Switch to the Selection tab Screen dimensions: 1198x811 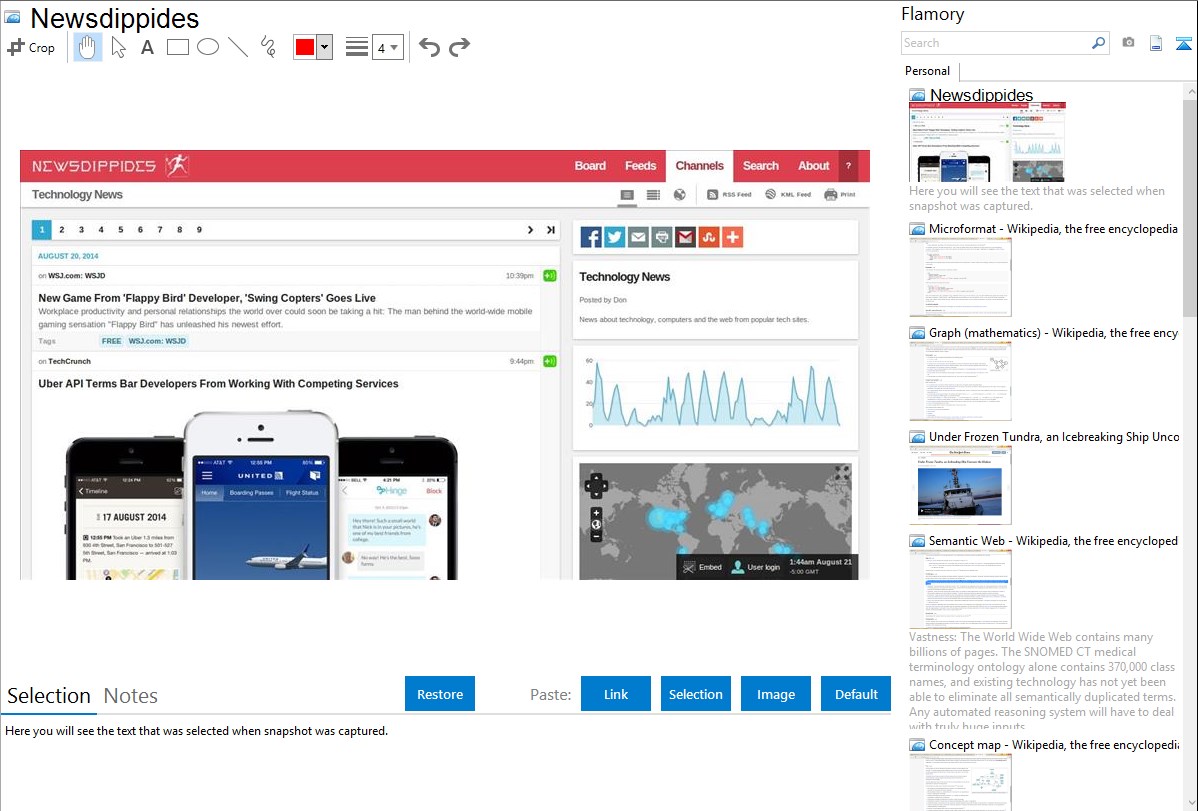click(49, 696)
